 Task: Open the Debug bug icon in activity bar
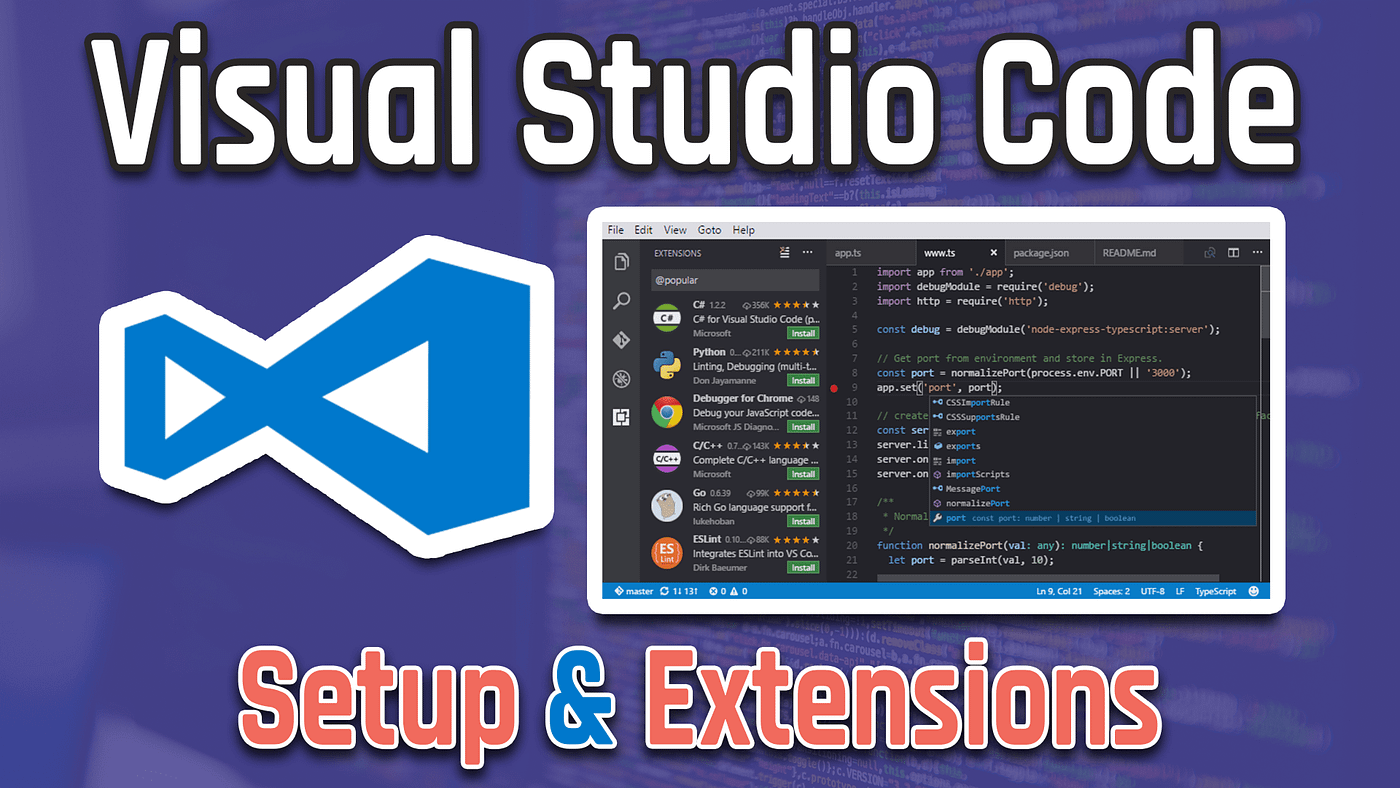(x=622, y=379)
